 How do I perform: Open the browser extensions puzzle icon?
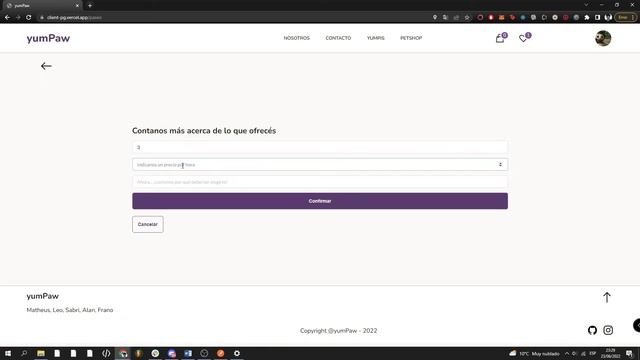[587, 18]
